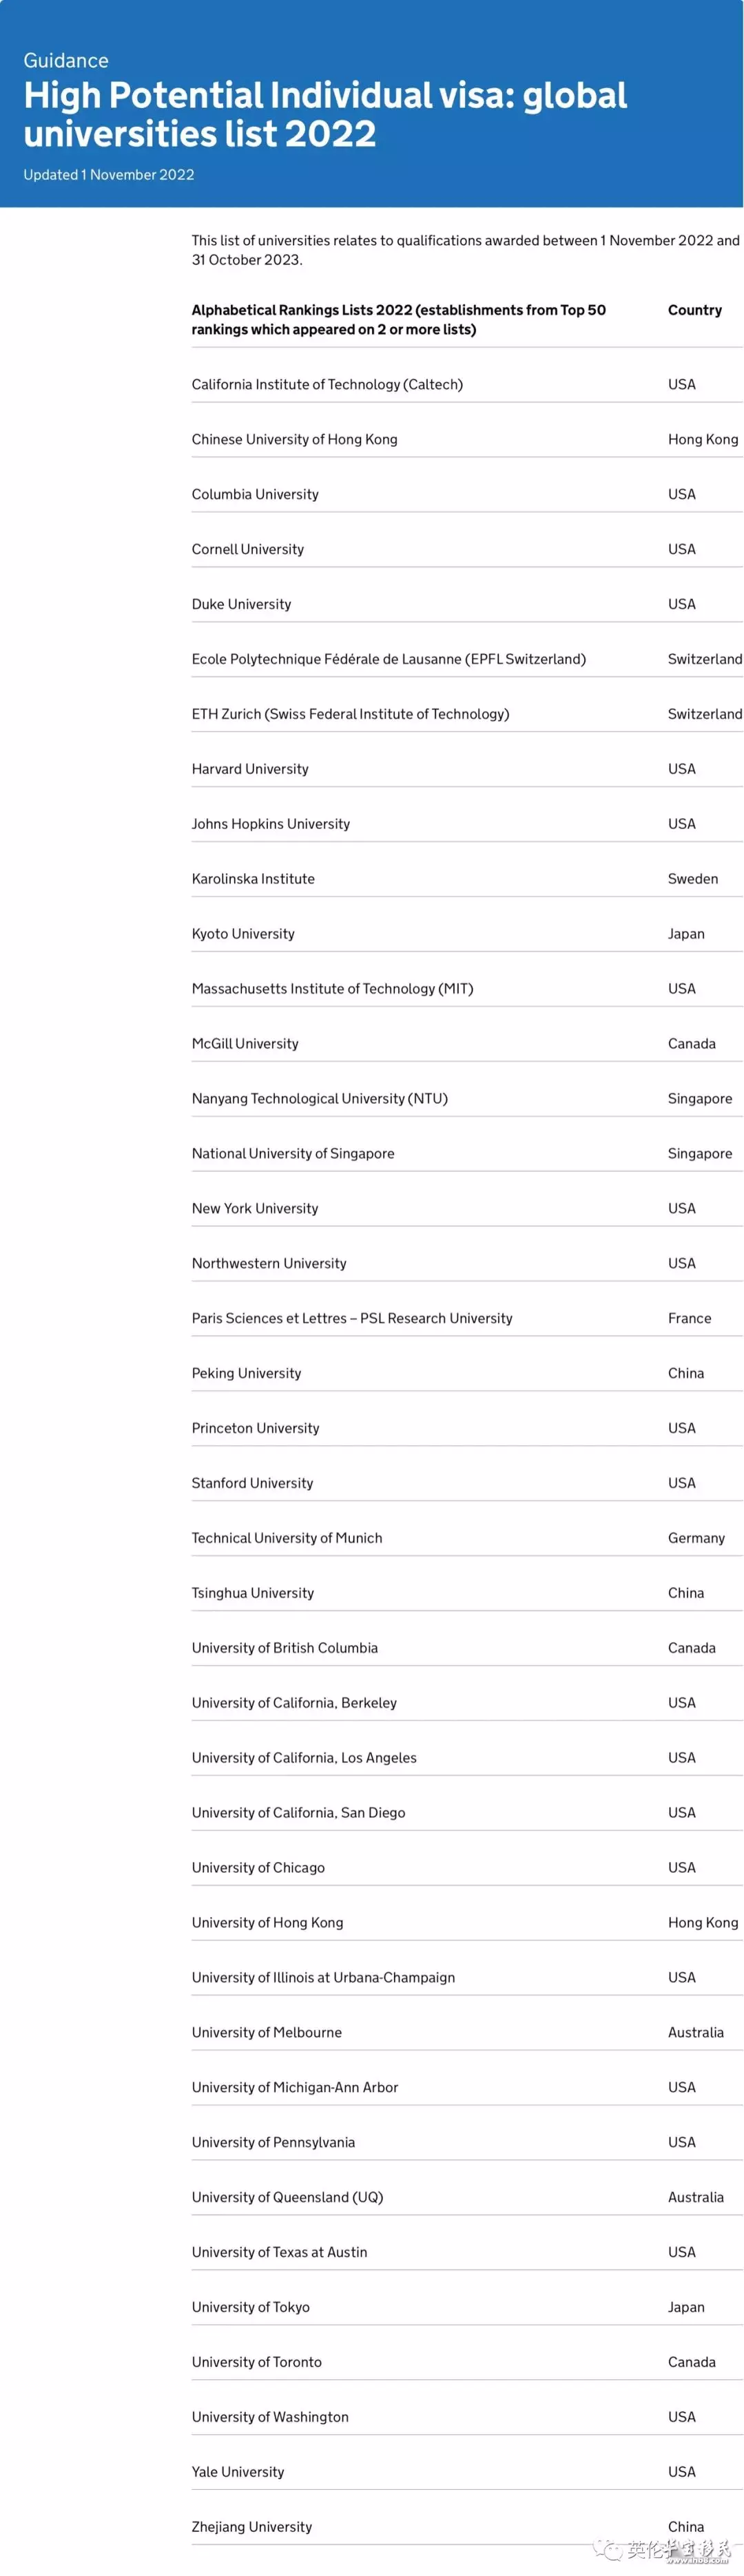The width and height of the screenshot is (744, 2576).
Task: Click the 'Country' column header
Action: [x=695, y=310]
